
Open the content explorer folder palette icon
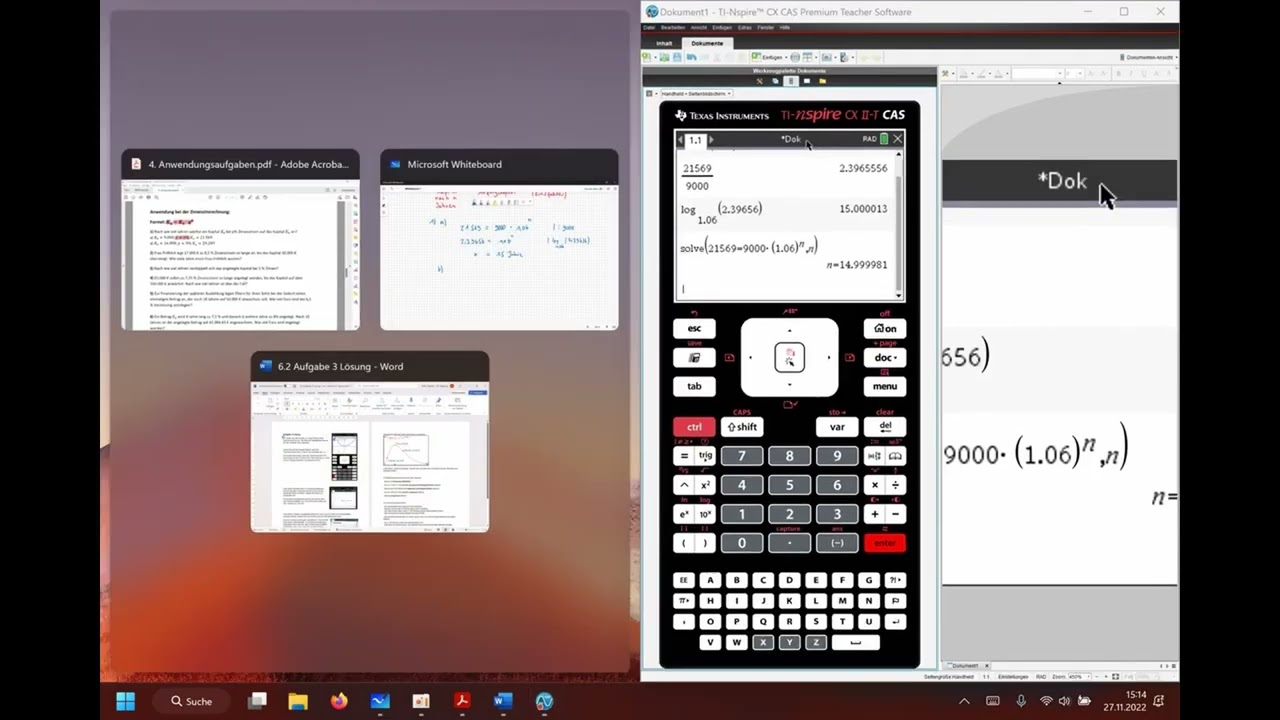click(822, 81)
